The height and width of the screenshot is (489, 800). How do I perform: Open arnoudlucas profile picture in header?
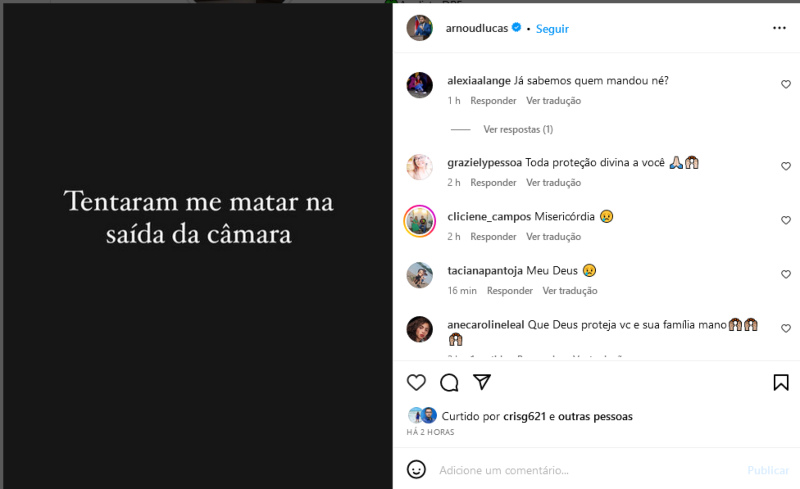[419, 28]
